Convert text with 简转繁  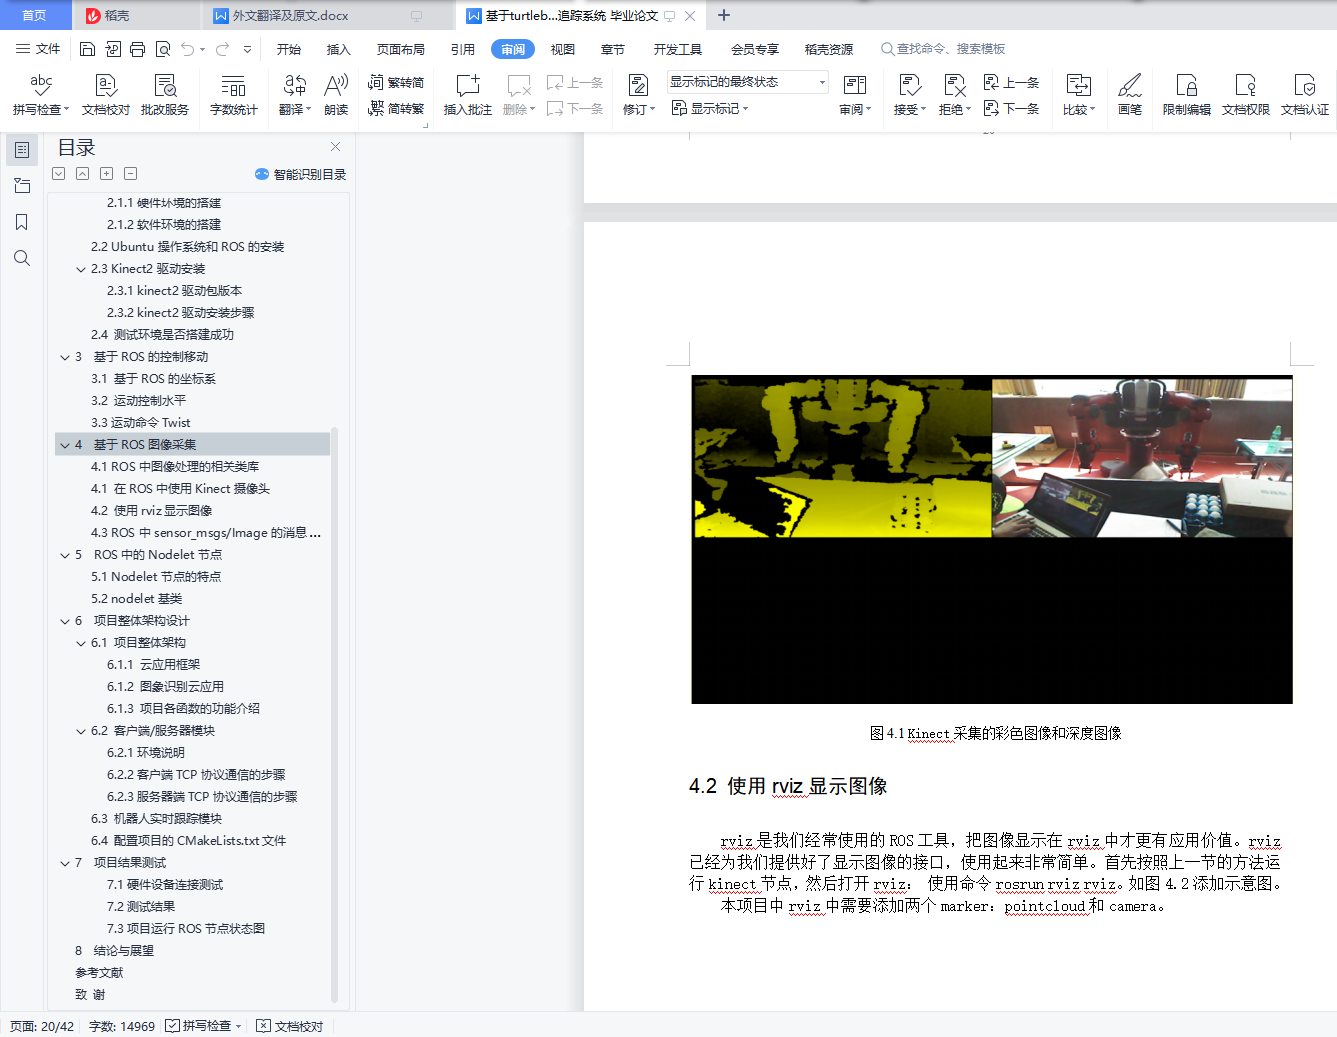pos(396,108)
